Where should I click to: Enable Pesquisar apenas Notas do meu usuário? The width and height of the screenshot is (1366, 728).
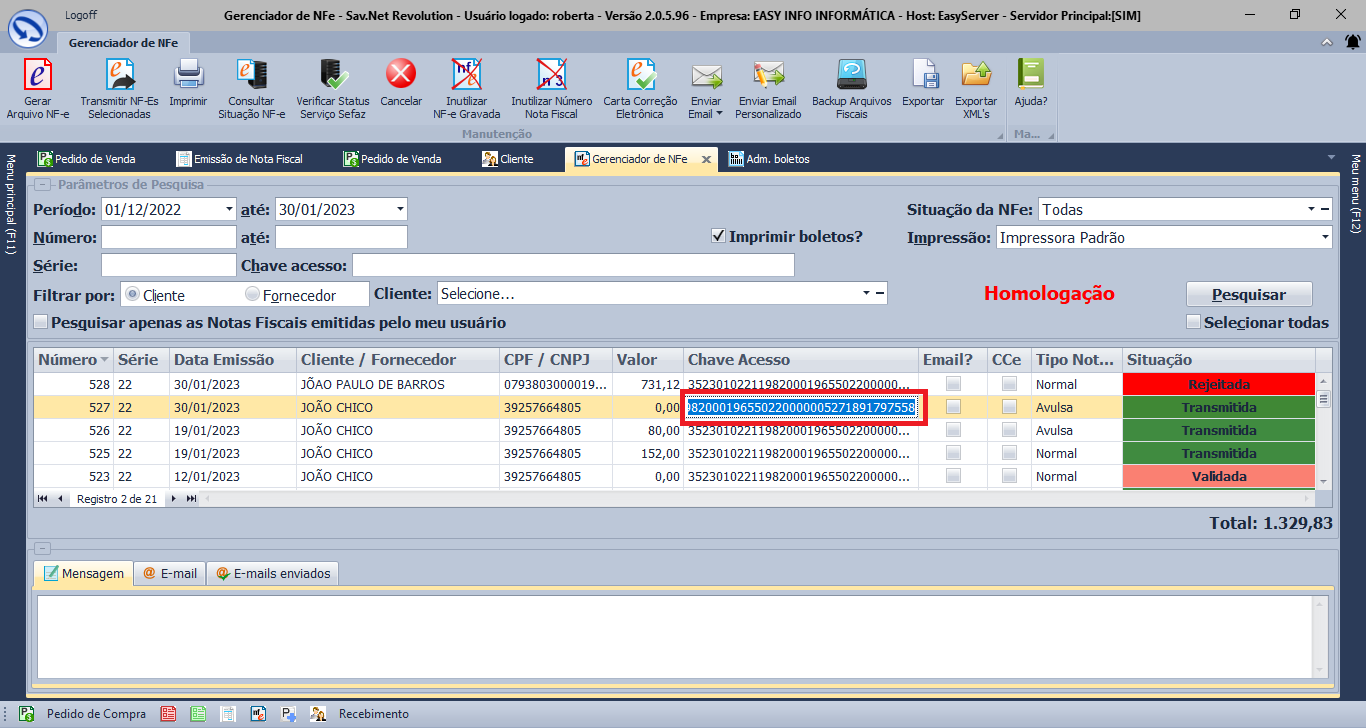(x=41, y=323)
